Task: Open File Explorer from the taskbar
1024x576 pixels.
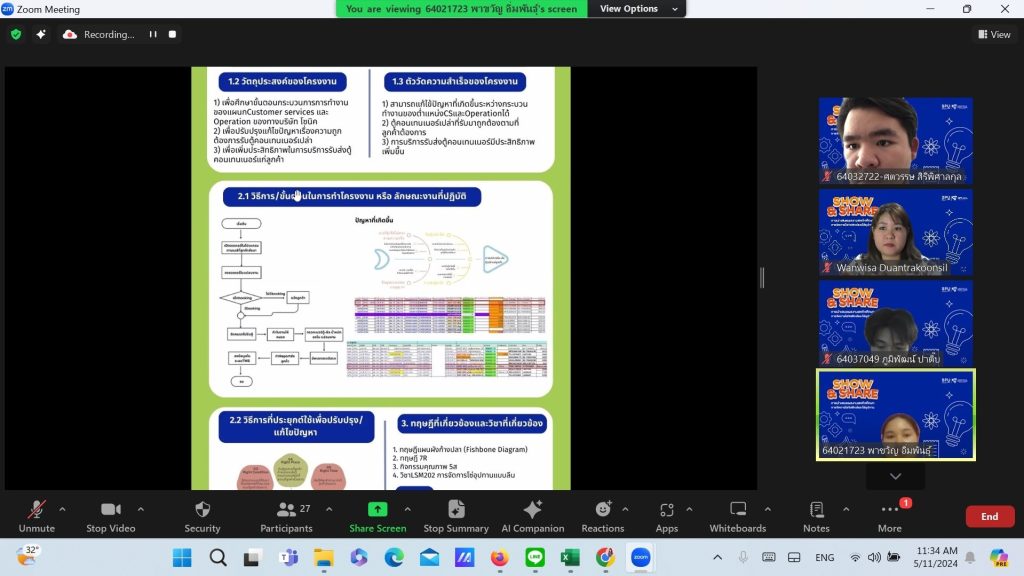Action: pos(323,557)
